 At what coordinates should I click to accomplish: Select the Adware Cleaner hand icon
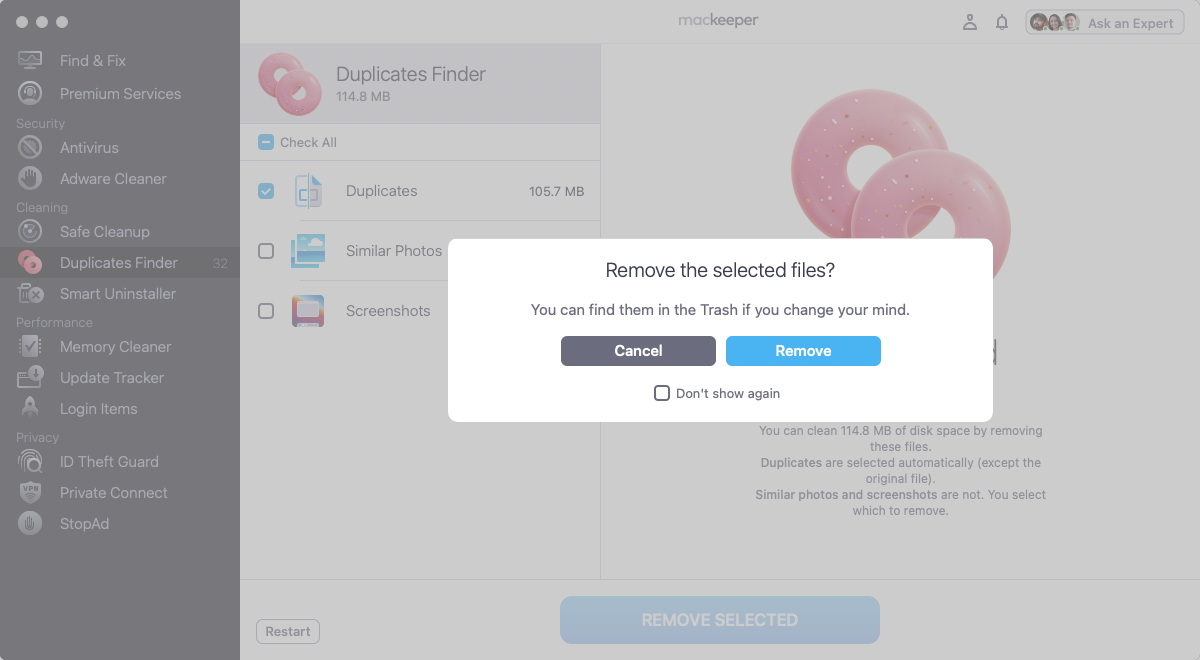coord(30,178)
